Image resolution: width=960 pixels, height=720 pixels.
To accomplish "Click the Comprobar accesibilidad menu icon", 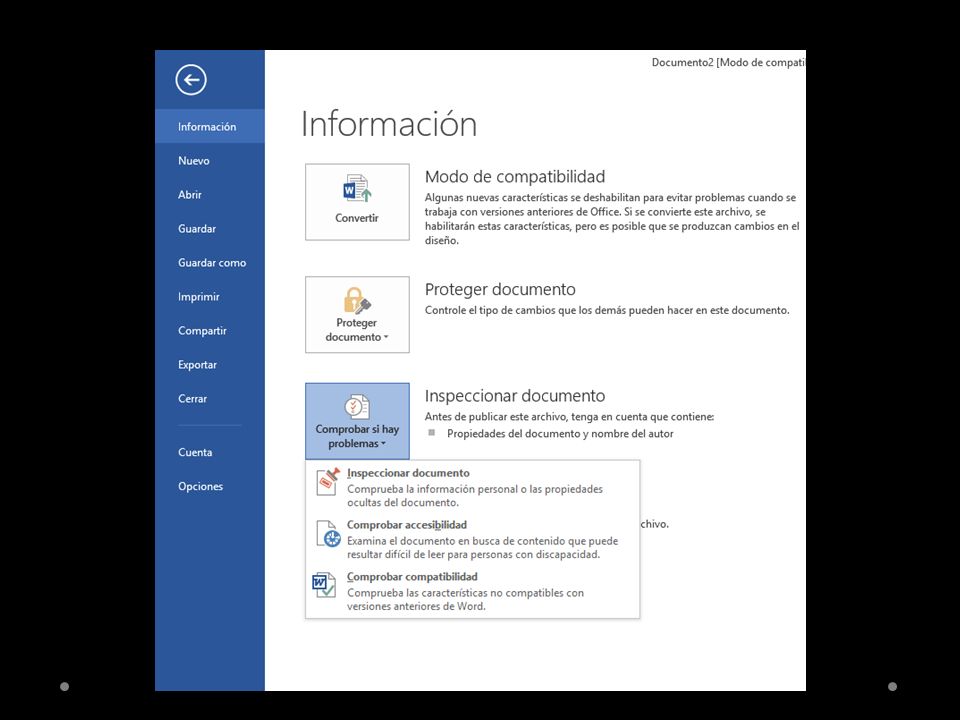I will coord(328,534).
